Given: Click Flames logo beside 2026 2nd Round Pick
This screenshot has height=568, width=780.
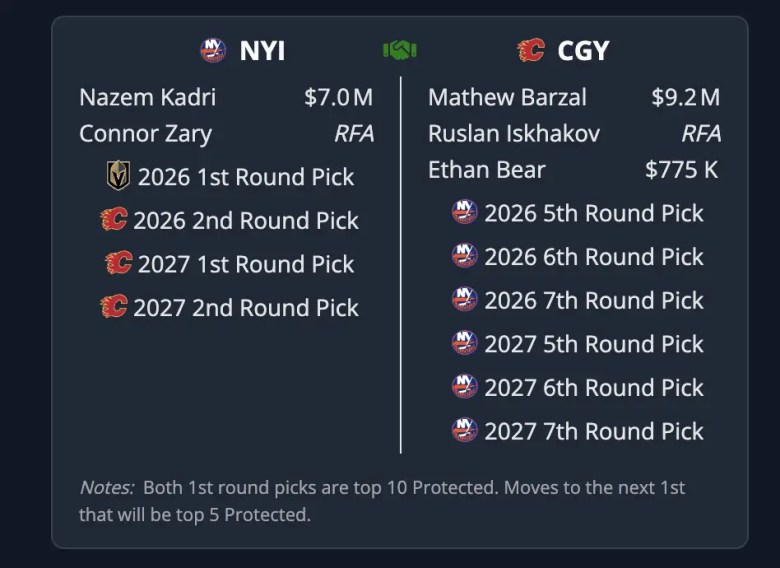Looking at the screenshot, I should pos(114,220).
